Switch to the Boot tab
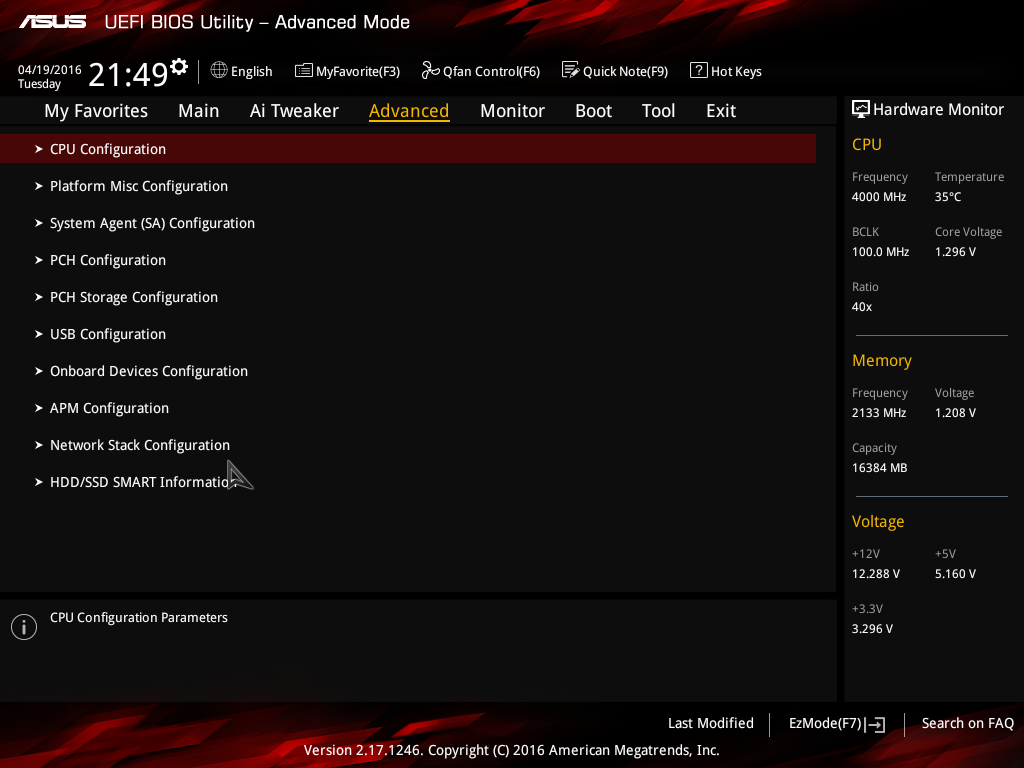The height and width of the screenshot is (768, 1024). [x=593, y=110]
